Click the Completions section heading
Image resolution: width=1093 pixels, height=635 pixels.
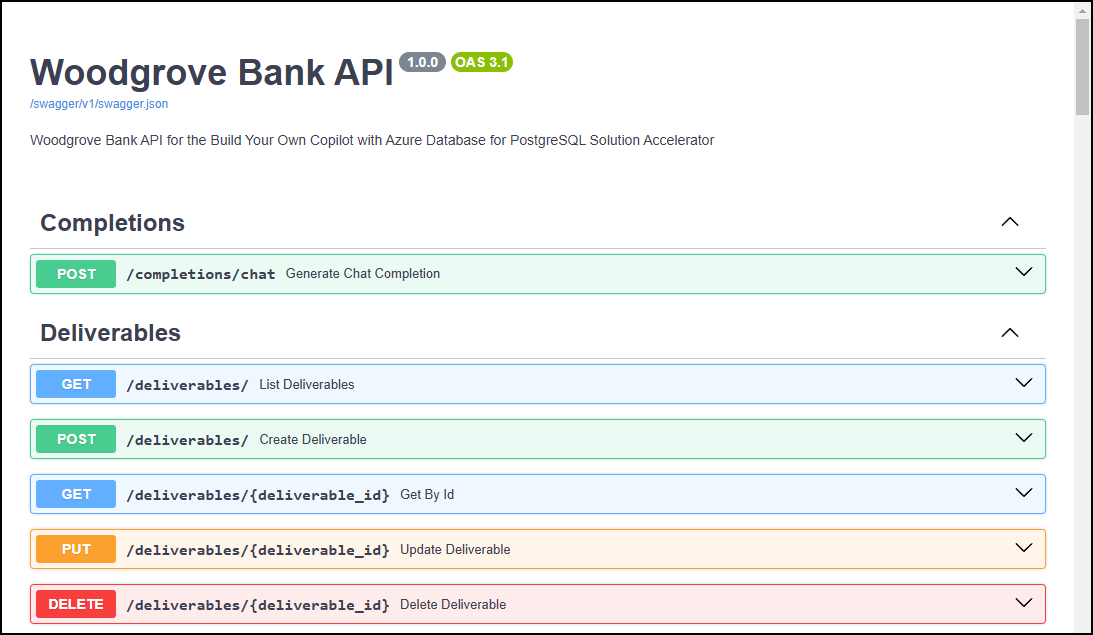112,223
